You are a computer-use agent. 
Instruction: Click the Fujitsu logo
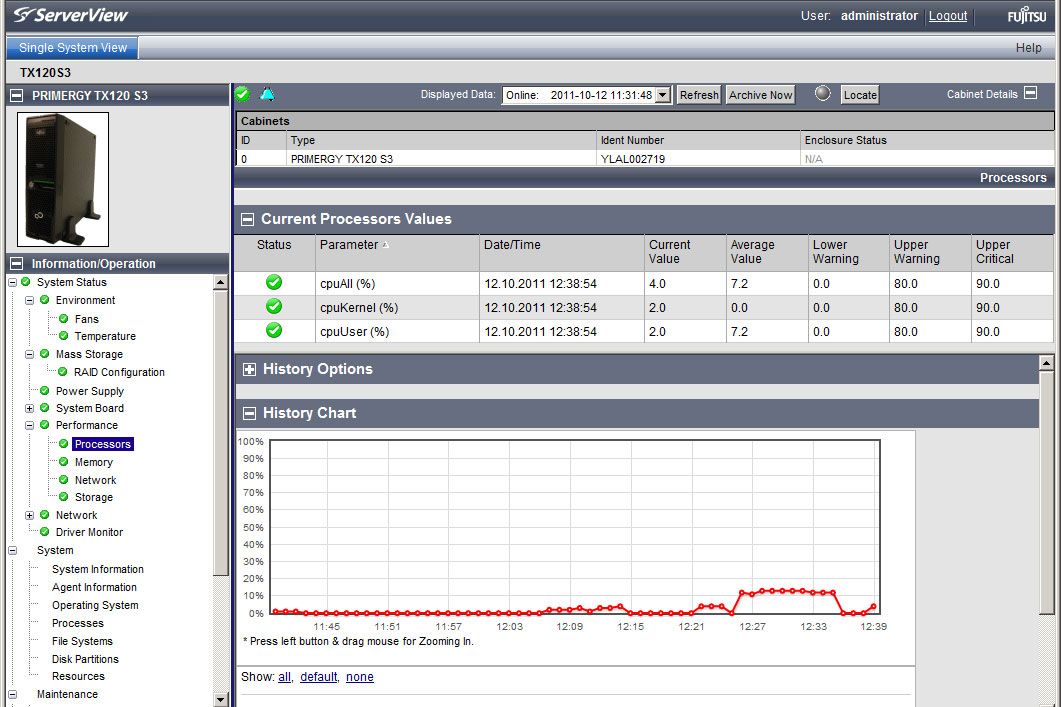click(x=1026, y=16)
